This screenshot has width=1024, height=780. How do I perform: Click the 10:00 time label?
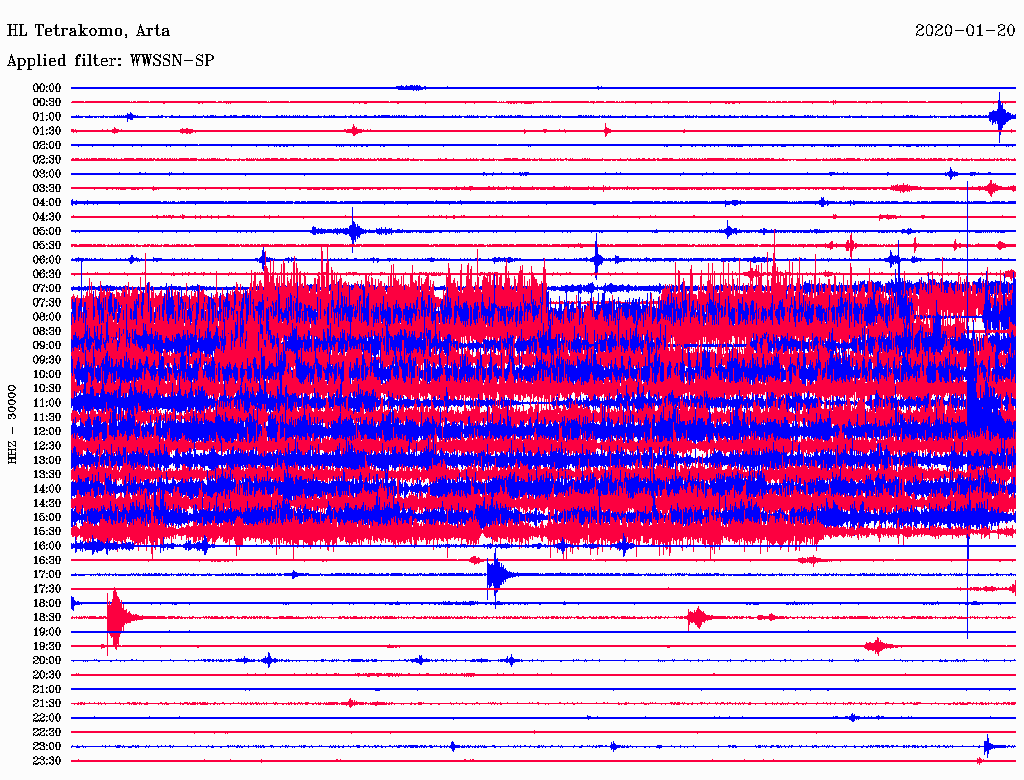coord(47,375)
